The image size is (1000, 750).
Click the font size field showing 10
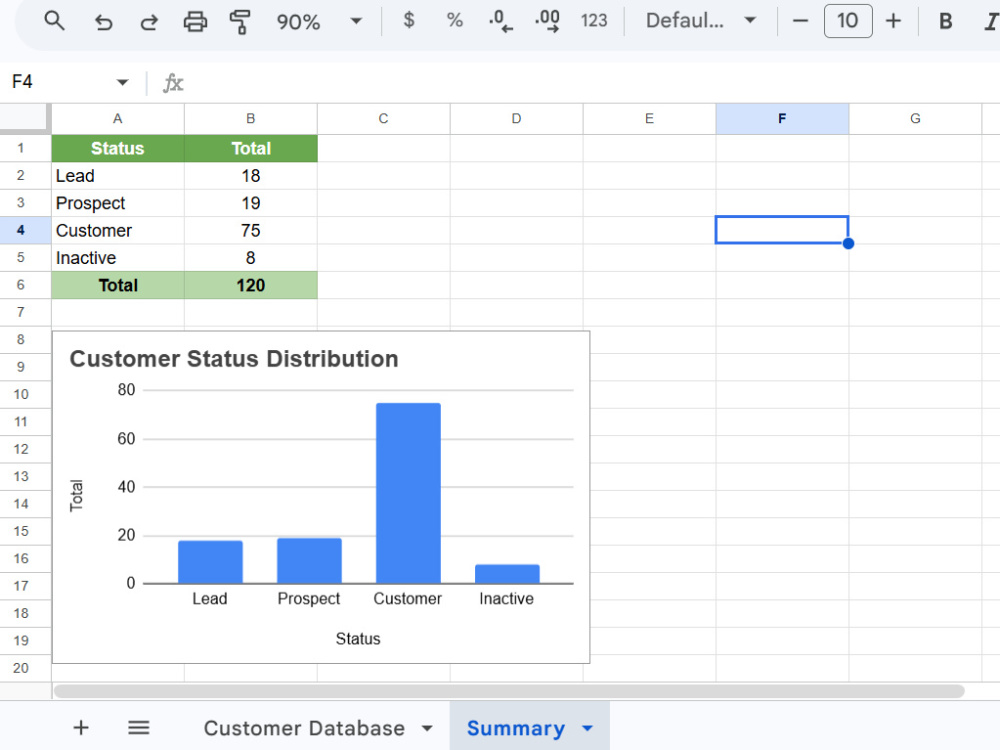tap(848, 20)
